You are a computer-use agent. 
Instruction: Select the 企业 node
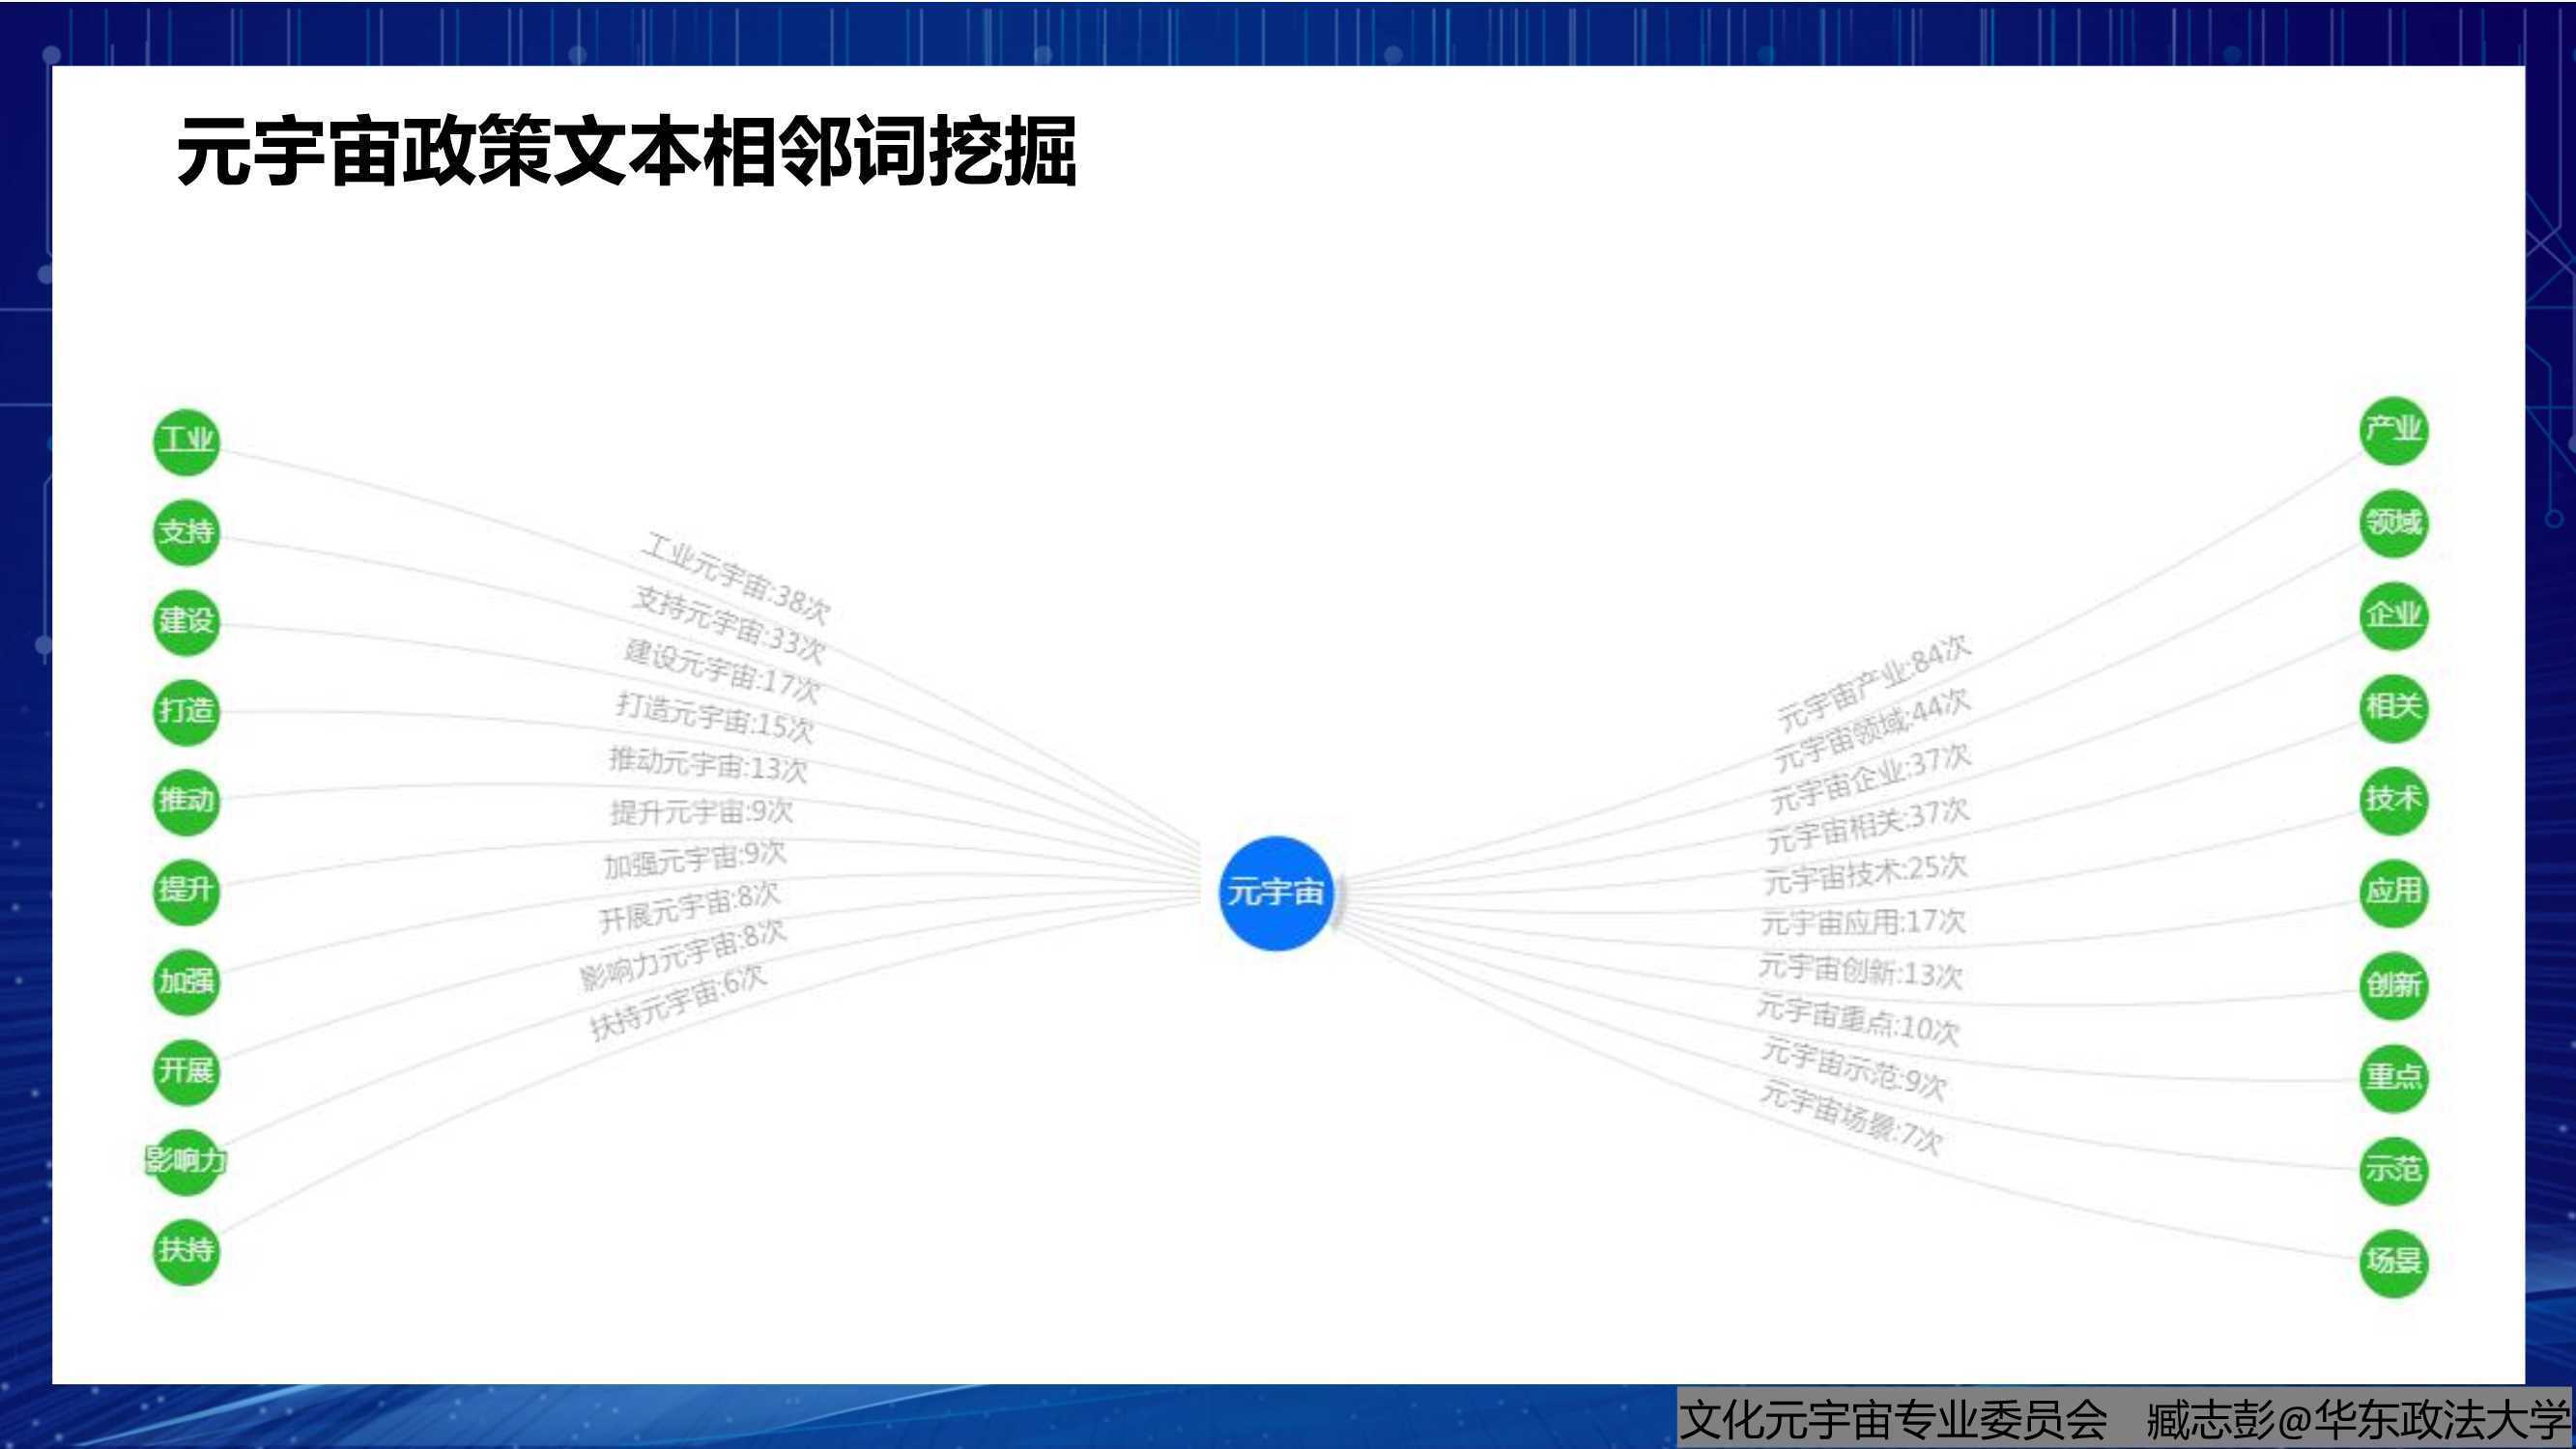coord(2393,616)
